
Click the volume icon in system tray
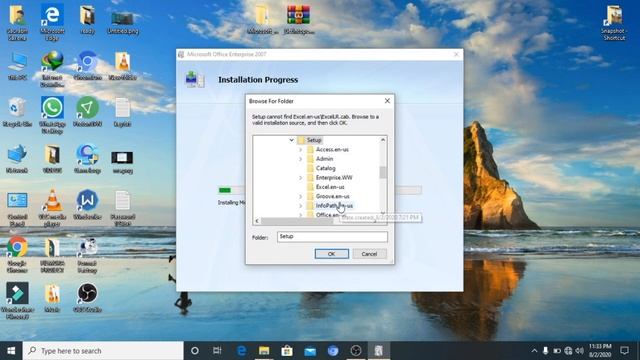(x=579, y=351)
